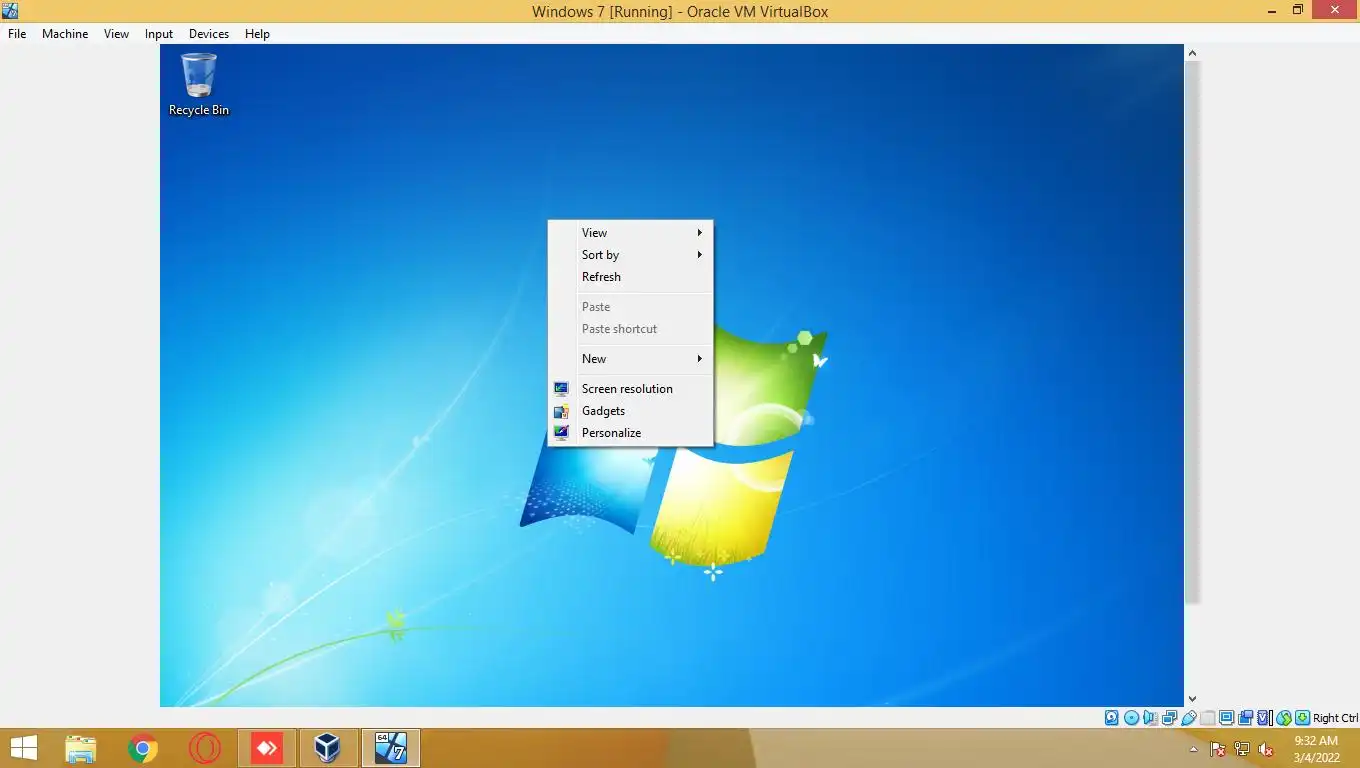Open Personalize from the context menu

tap(630, 432)
